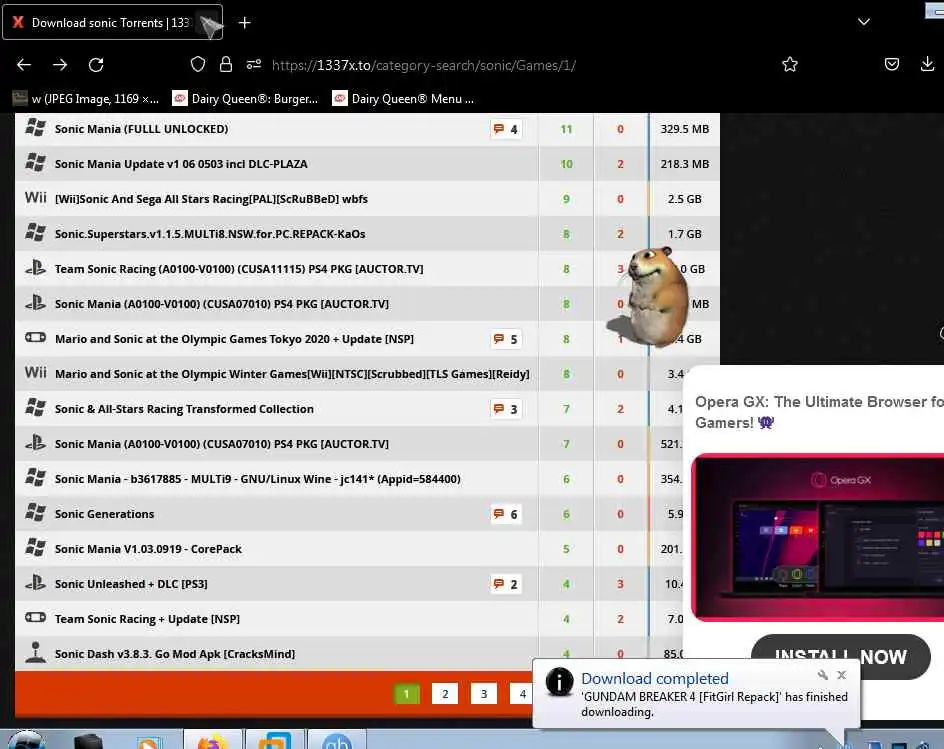944x749 pixels.
Task: Open the 'Dairy Queen® Menu' bookmark
Action: tap(403, 99)
